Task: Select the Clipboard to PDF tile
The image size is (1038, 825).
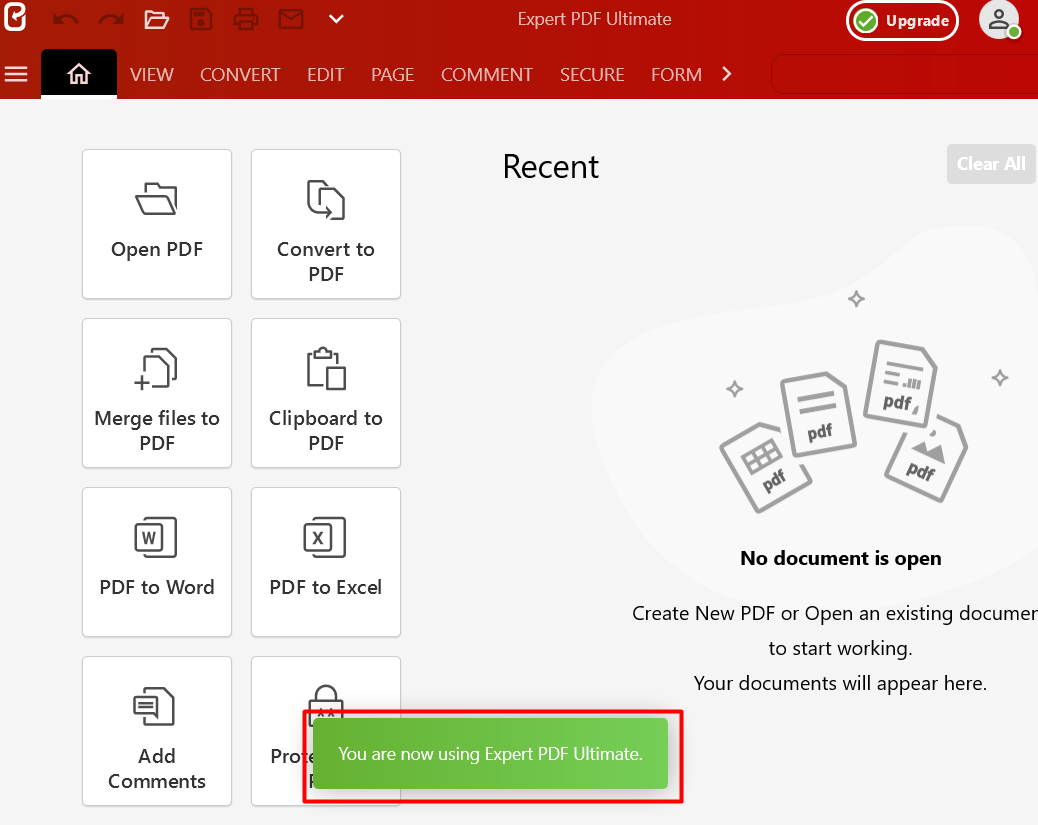Action: coord(326,393)
